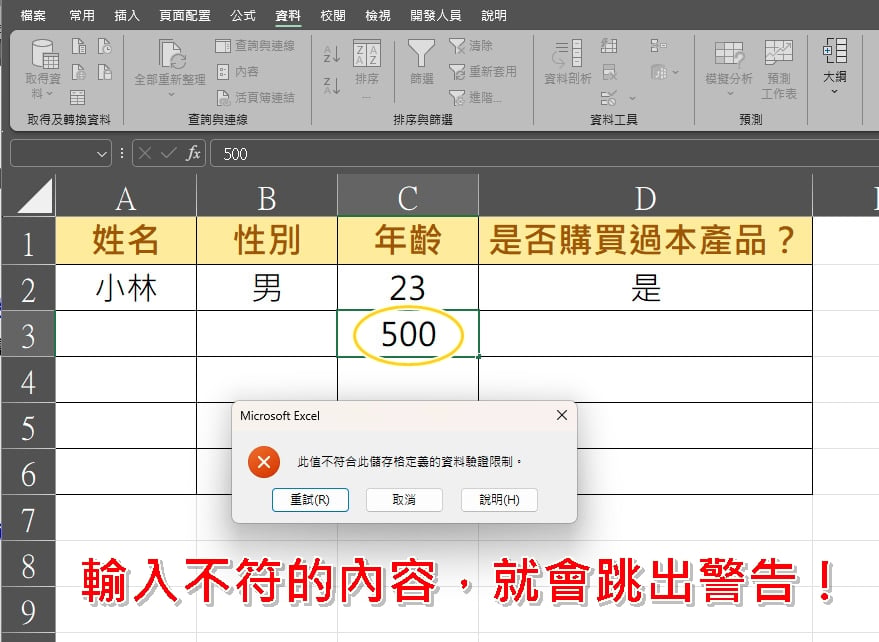Switch to the 公式 tab
Viewport: 879px width, 642px height.
243,15
